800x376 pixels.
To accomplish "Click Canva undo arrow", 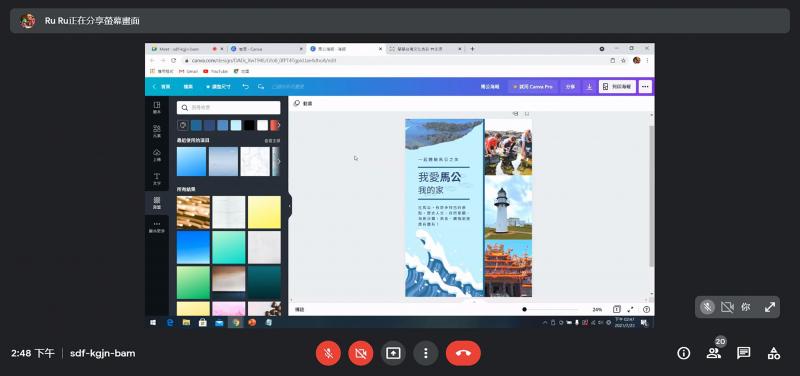I will [245, 87].
